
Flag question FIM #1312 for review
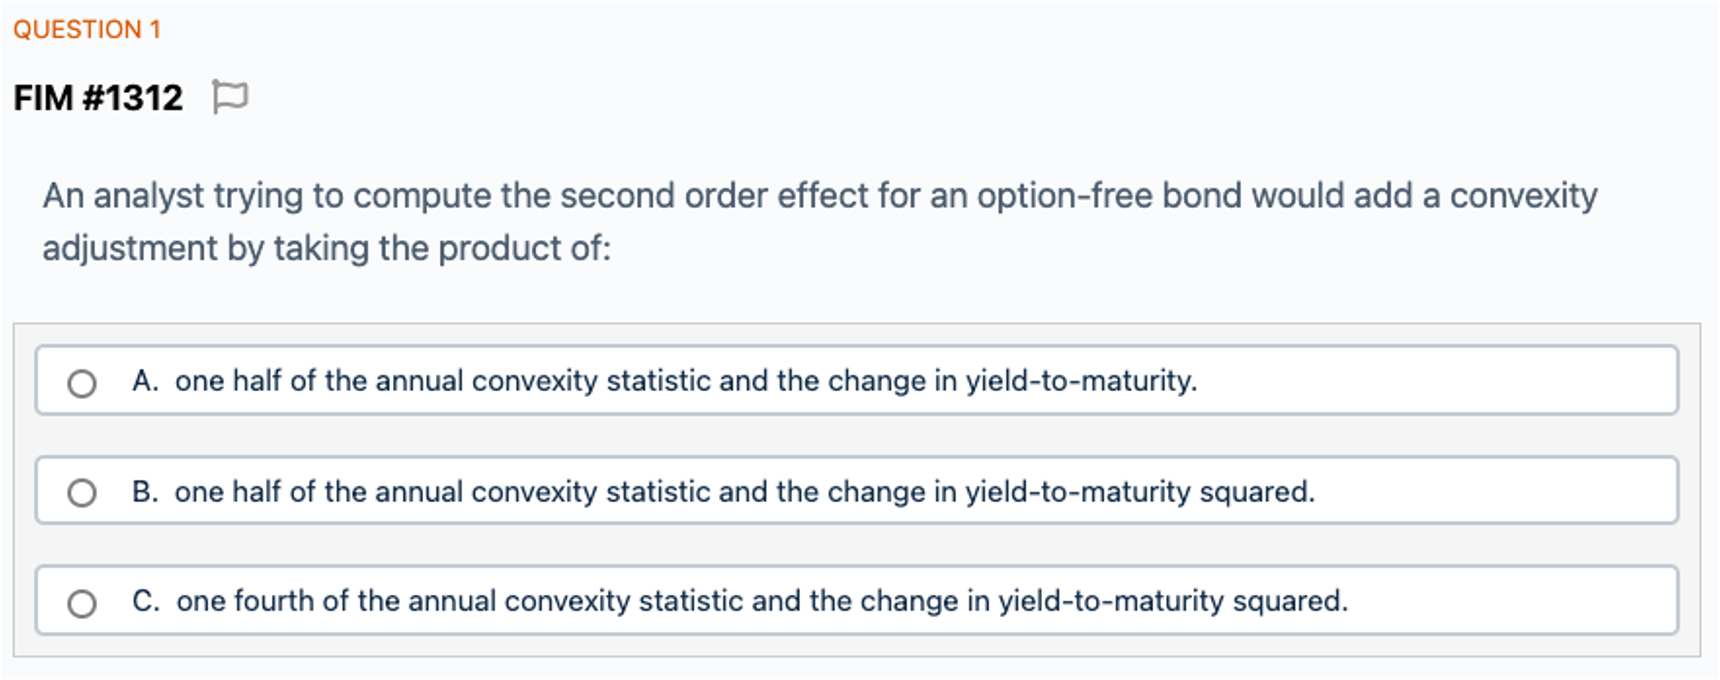pyautogui.click(x=230, y=97)
